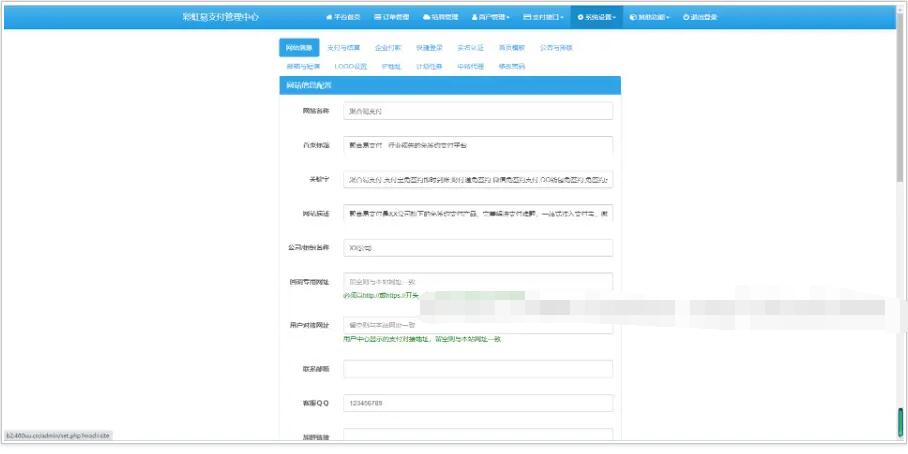Switch to the 支付与结算 tab
908x454 pixels.
tap(343, 48)
